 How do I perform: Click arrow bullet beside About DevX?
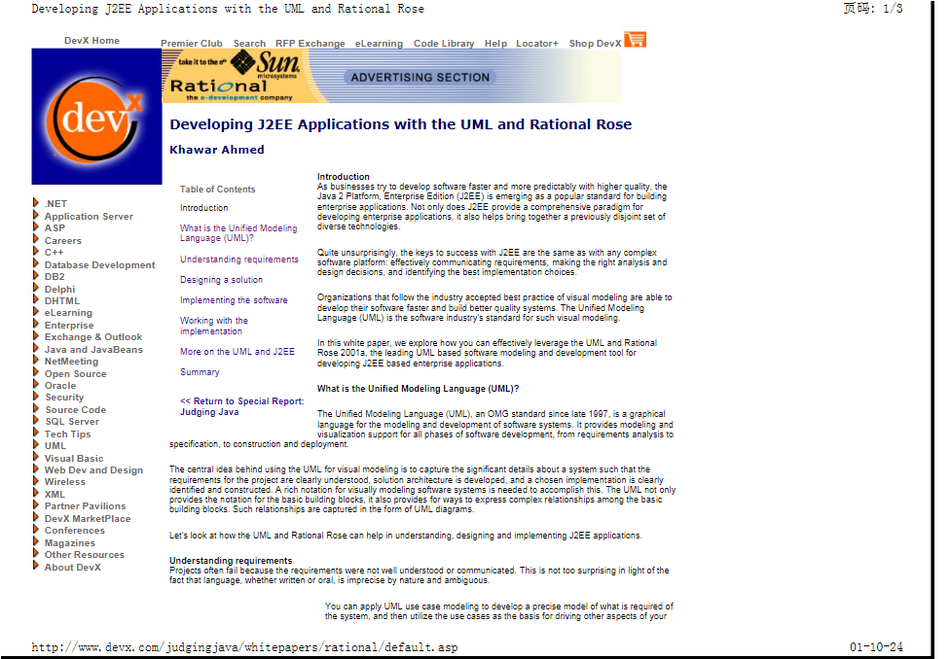(37, 567)
